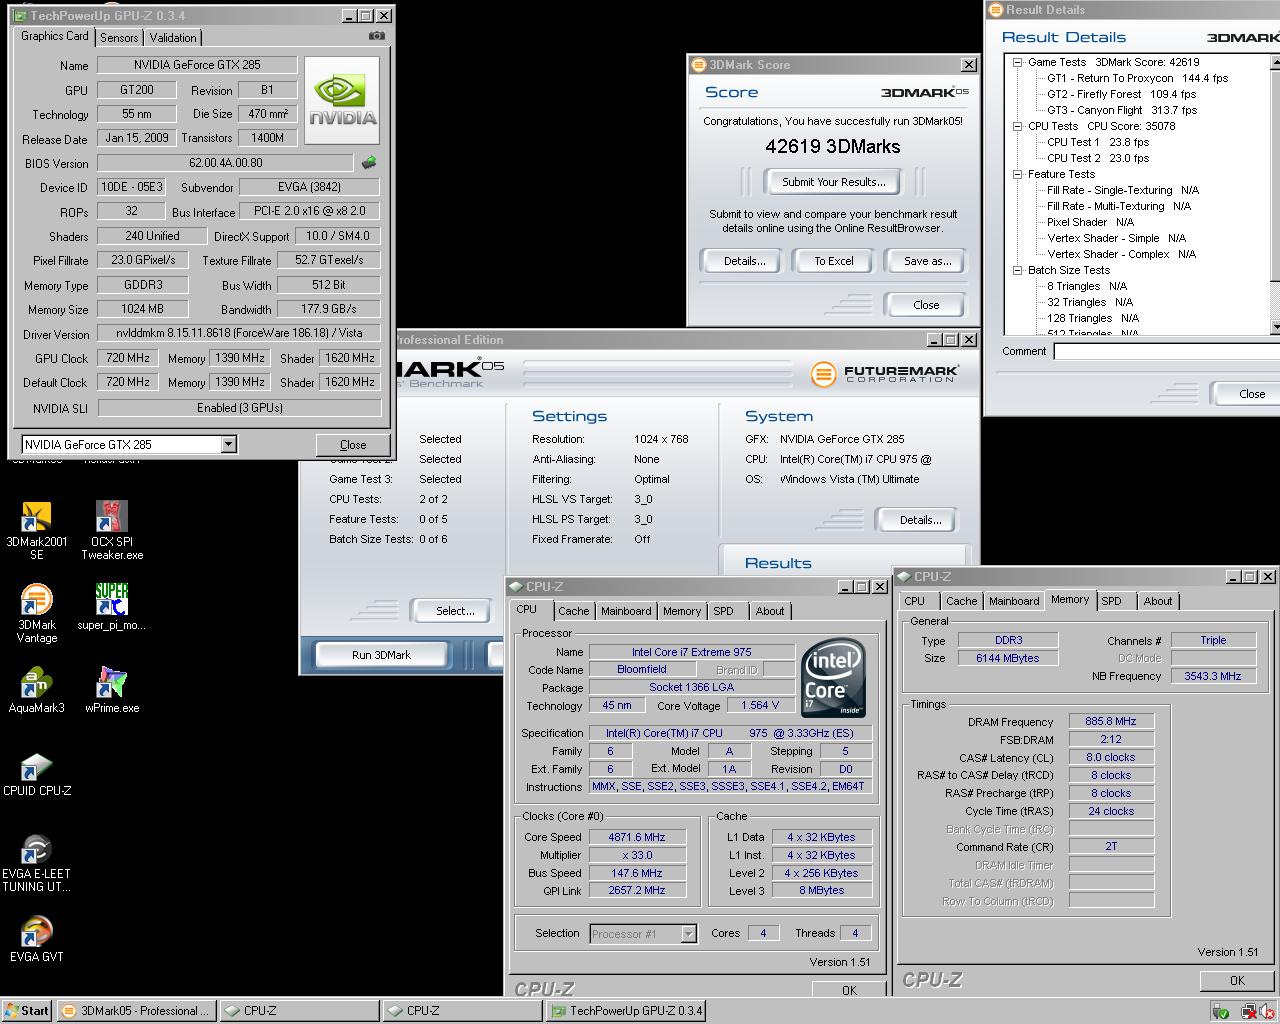Close the GPU-Z window with the Close button
Screen dimensions: 1280x1024
point(353,445)
